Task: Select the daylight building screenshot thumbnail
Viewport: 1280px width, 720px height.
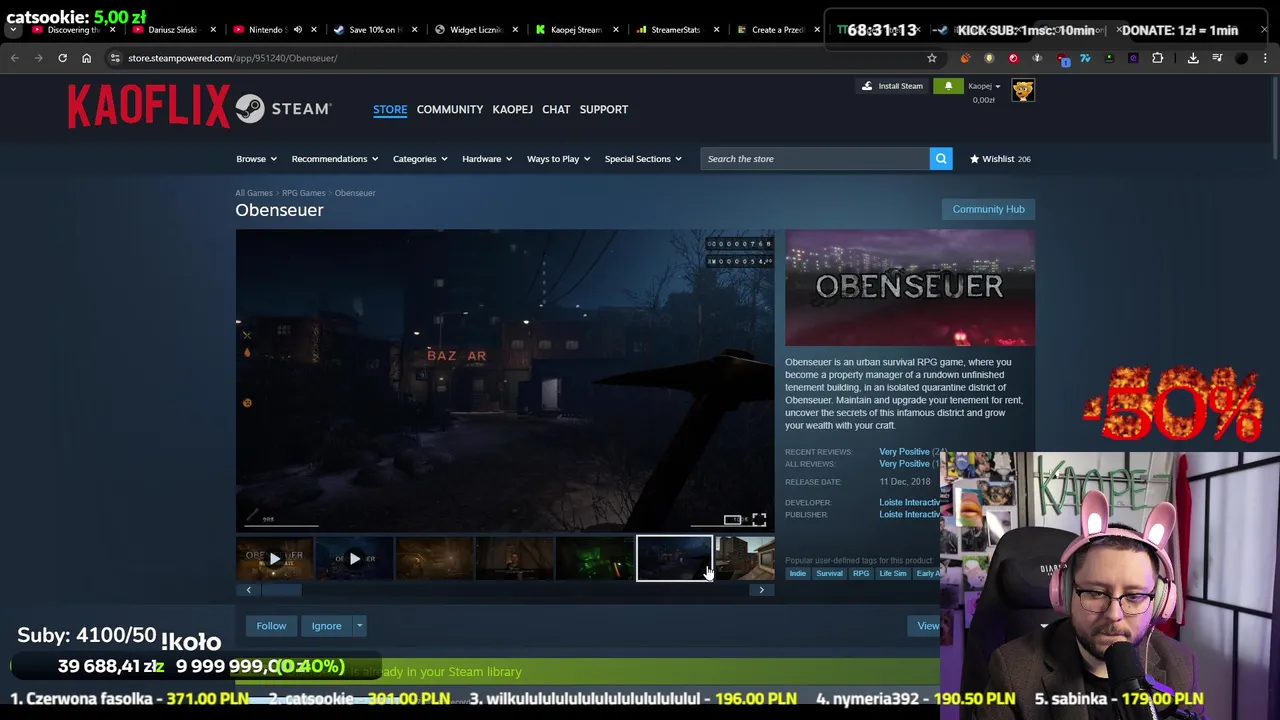Action: coord(745,558)
